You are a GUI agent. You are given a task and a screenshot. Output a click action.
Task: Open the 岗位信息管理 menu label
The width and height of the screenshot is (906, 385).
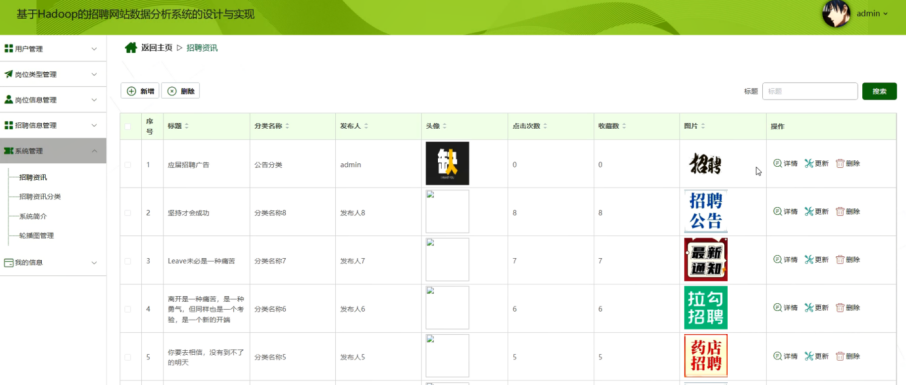36,100
